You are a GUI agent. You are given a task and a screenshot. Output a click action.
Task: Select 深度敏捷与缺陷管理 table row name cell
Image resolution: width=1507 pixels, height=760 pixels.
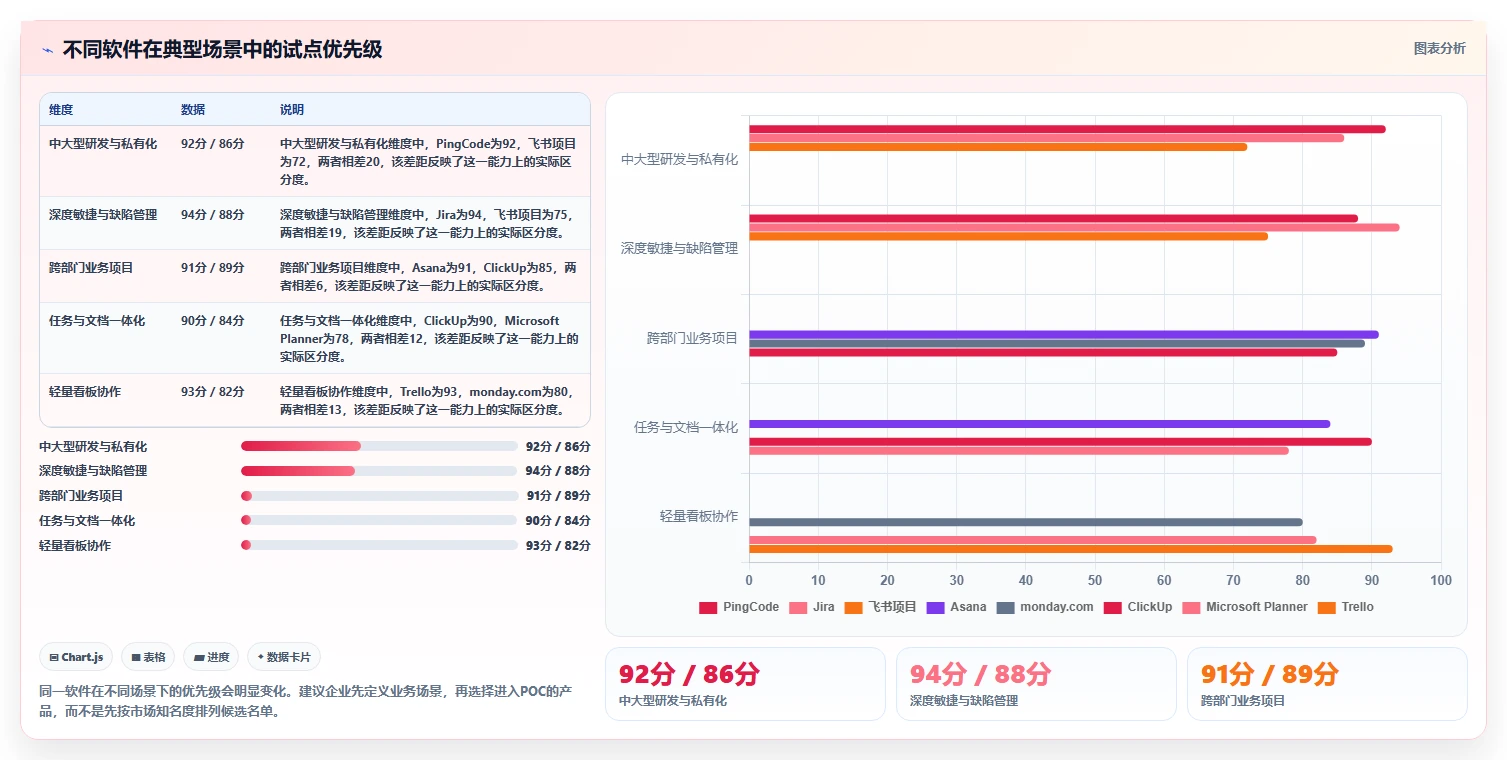pos(103,214)
